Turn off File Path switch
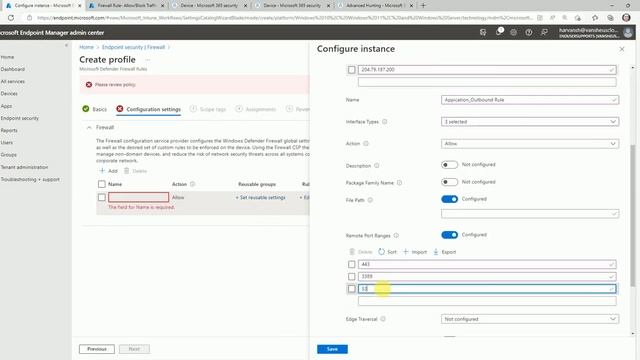640x360 pixels. point(449,199)
